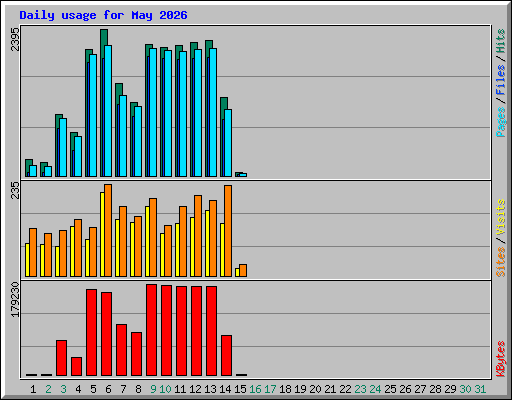This screenshot has width=512, height=400.
Task: Click day label 8 on the axis
Action: coord(138,389)
